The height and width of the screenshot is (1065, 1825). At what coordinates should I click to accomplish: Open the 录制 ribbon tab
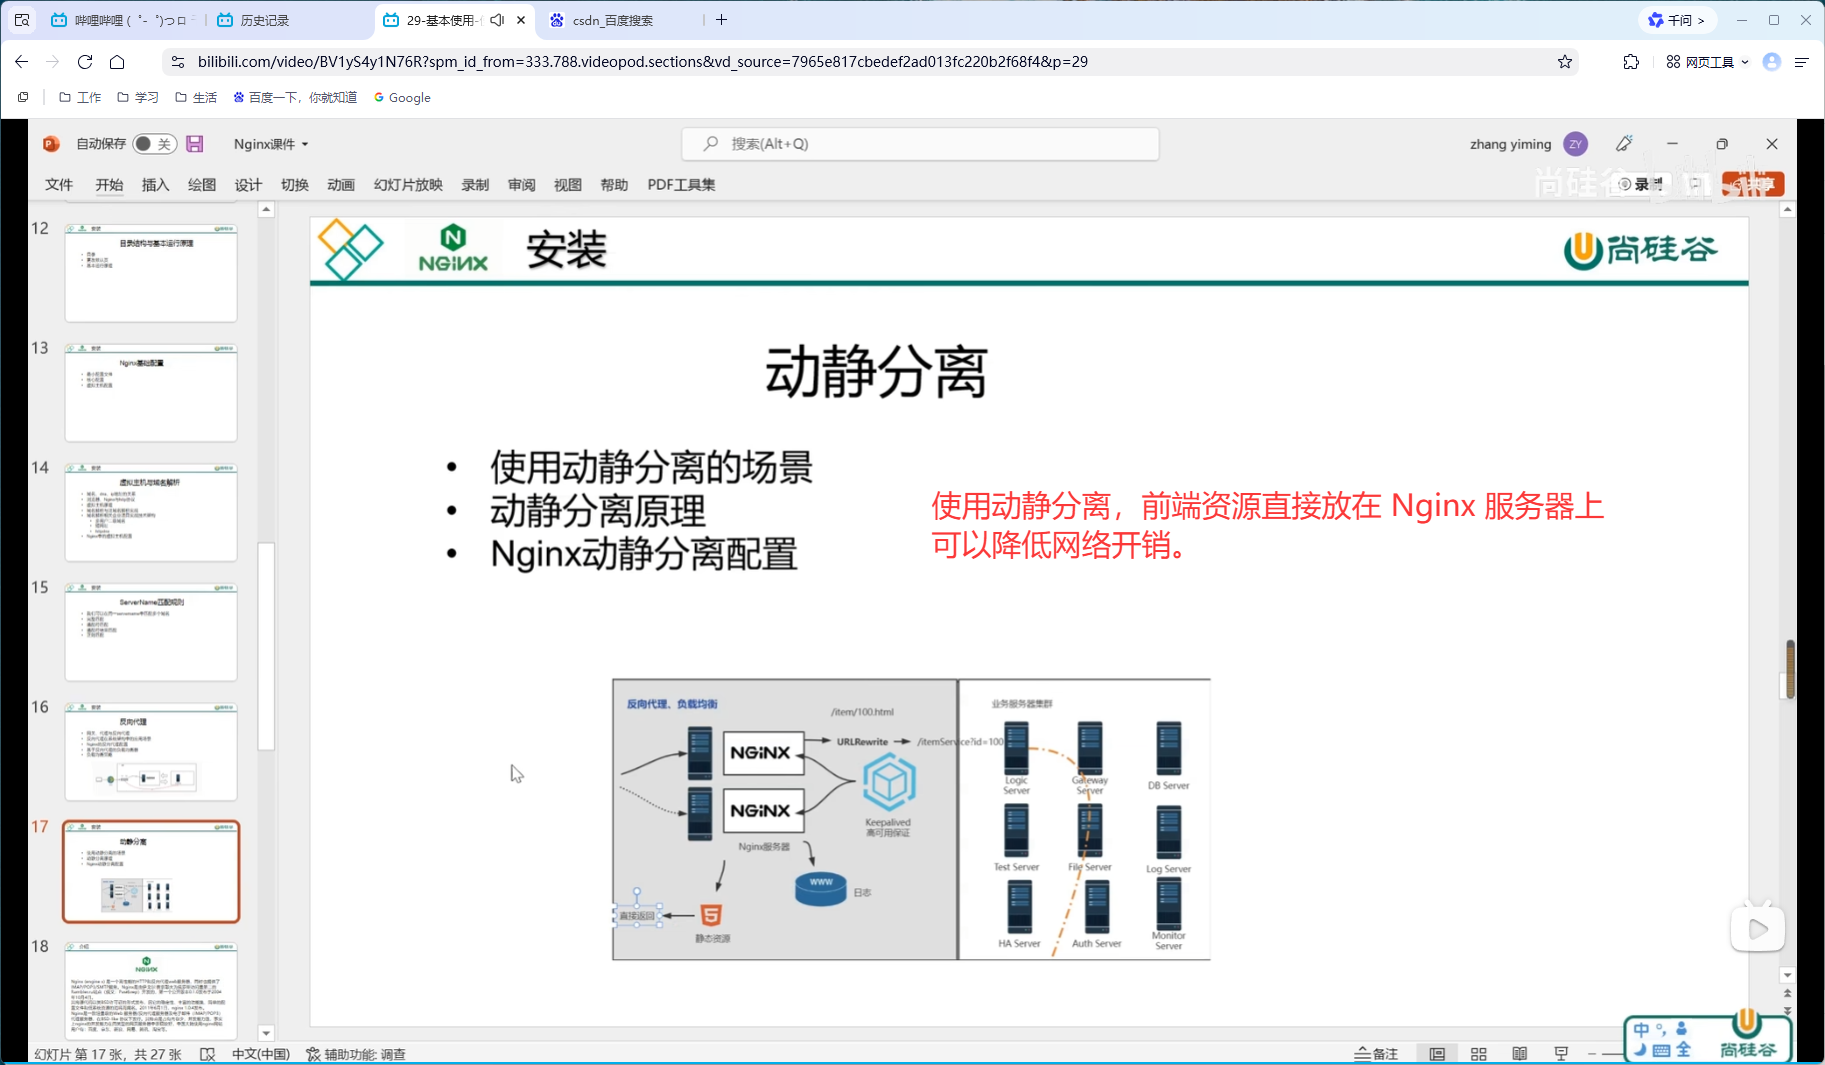tap(475, 185)
